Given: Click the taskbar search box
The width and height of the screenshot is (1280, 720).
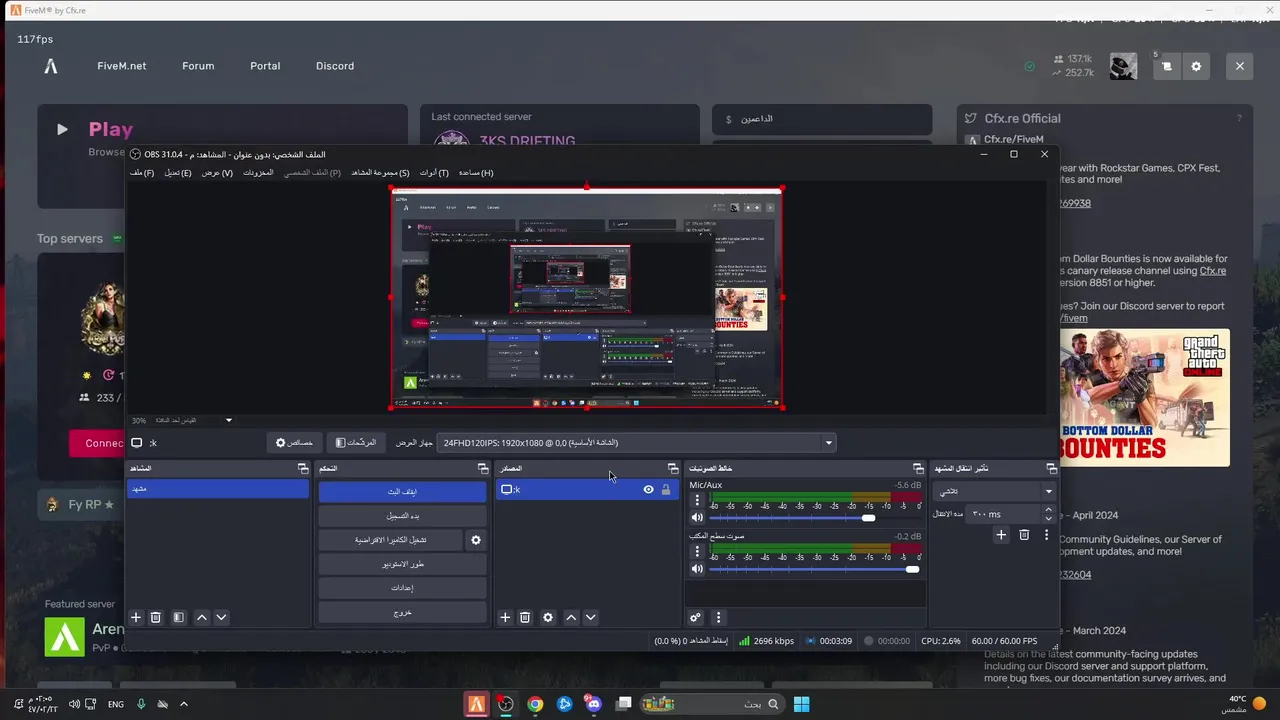Looking at the screenshot, I should [x=711, y=704].
